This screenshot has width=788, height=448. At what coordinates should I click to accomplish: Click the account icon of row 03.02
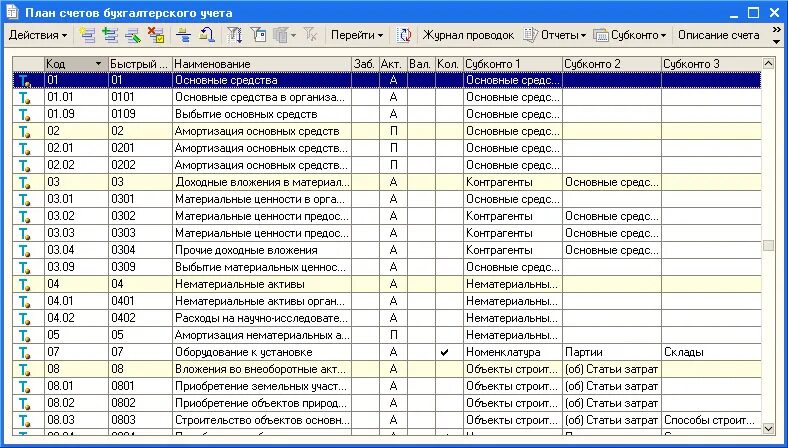[24, 217]
